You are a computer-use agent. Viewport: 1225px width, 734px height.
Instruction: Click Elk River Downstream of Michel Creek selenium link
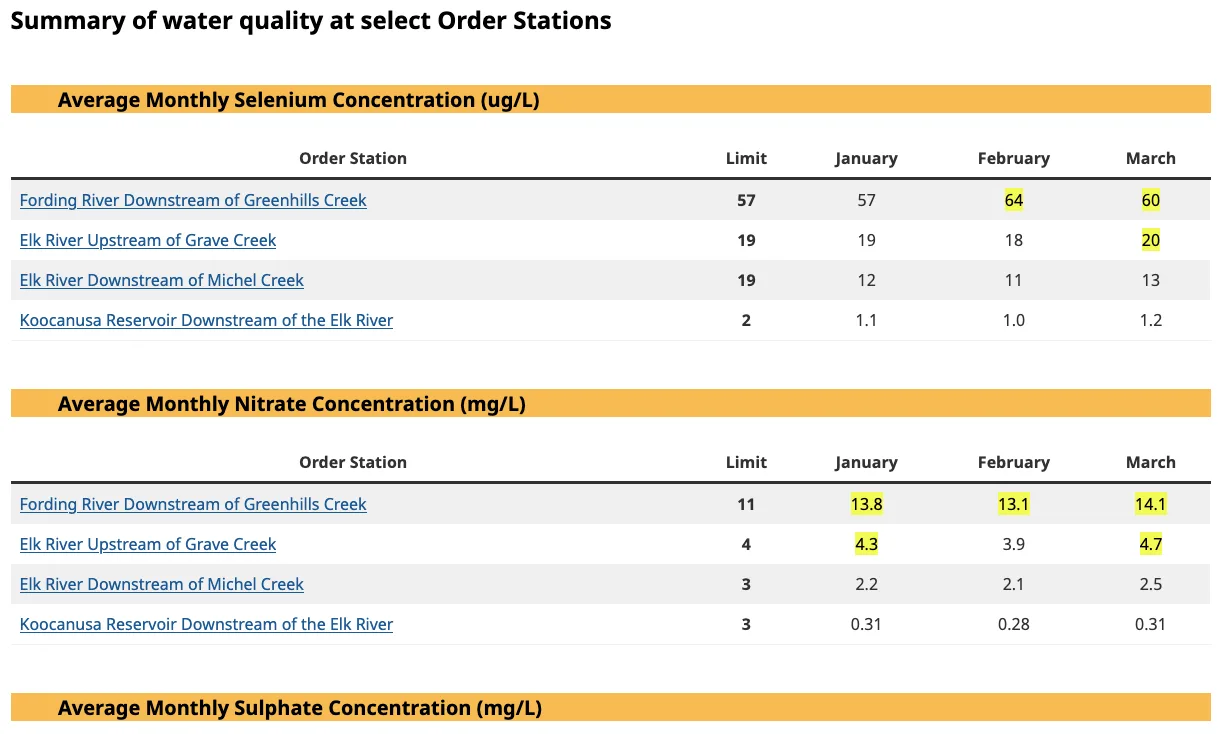click(x=162, y=280)
